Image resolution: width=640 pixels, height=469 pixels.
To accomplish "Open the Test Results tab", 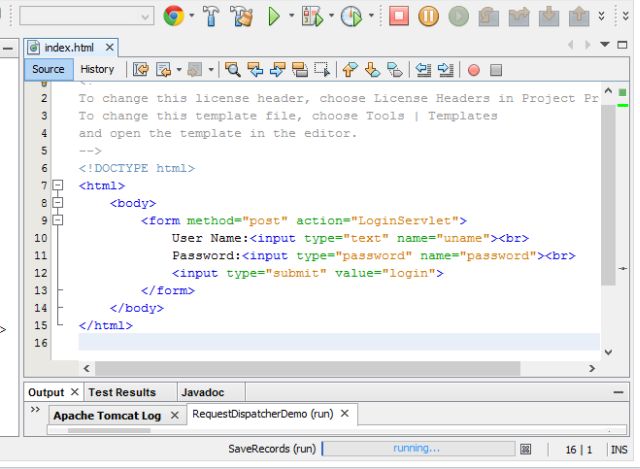I will click(122, 393).
